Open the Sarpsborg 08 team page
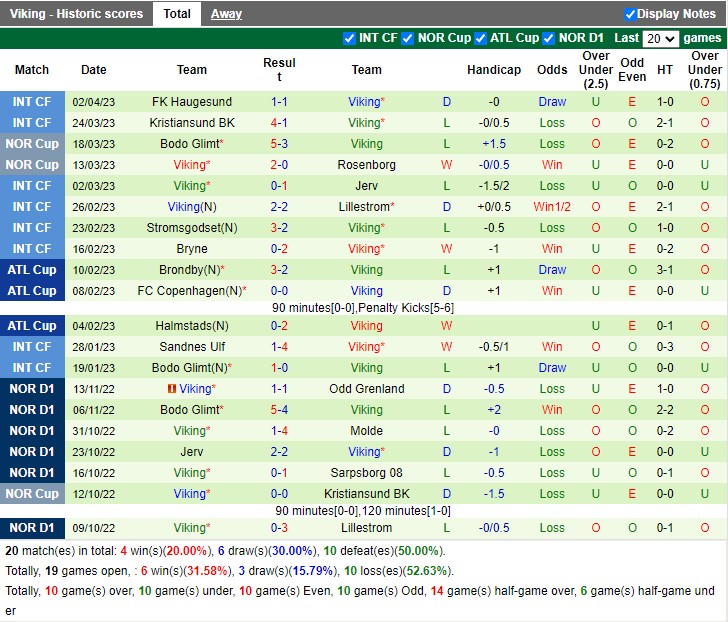The width and height of the screenshot is (728, 622). pyautogui.click(x=366, y=473)
